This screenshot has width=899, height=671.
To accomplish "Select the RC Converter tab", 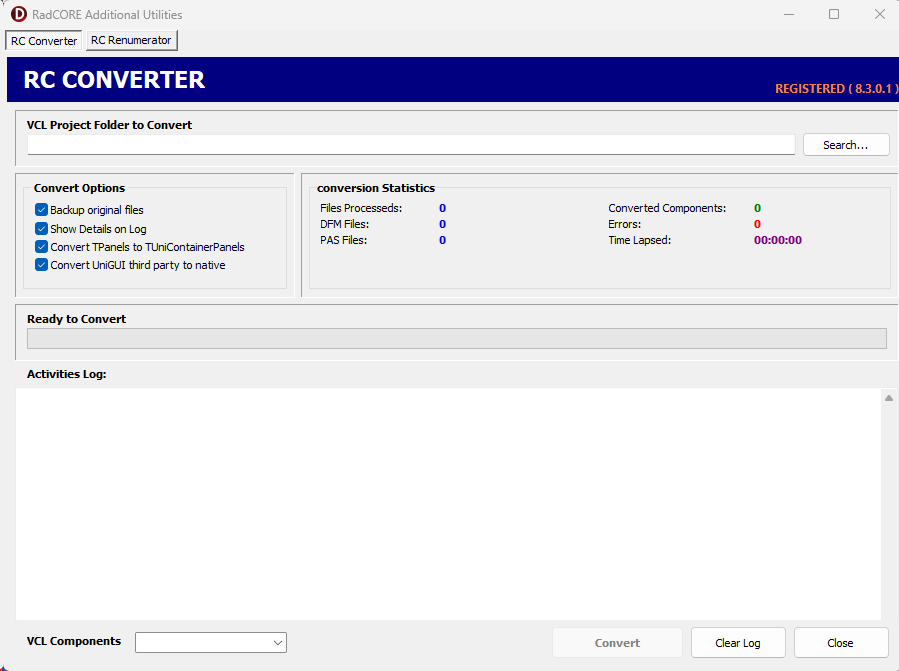I will pyautogui.click(x=44, y=41).
